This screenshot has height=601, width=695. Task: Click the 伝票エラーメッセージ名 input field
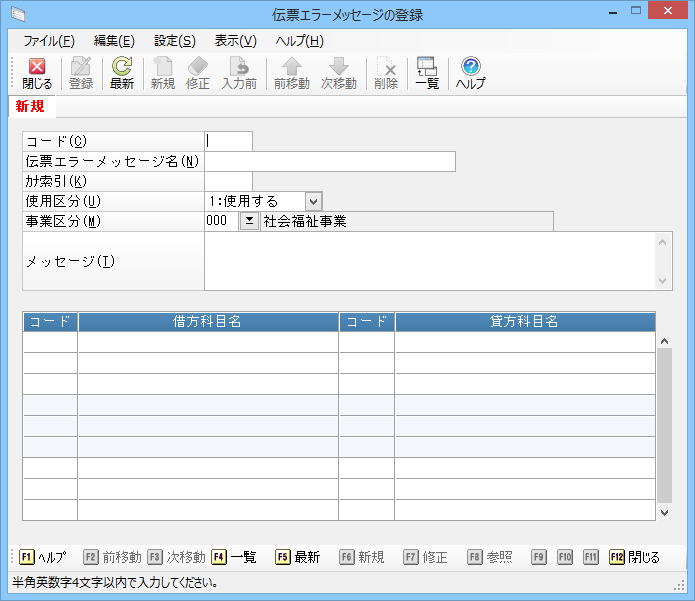pyautogui.click(x=330, y=161)
